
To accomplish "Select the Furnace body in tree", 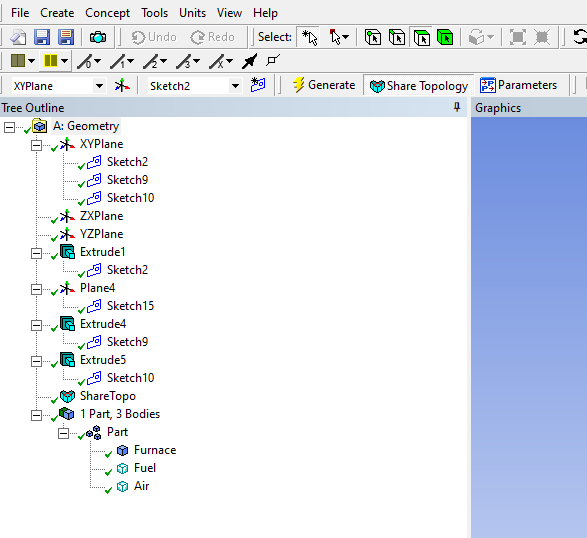I will coord(155,450).
